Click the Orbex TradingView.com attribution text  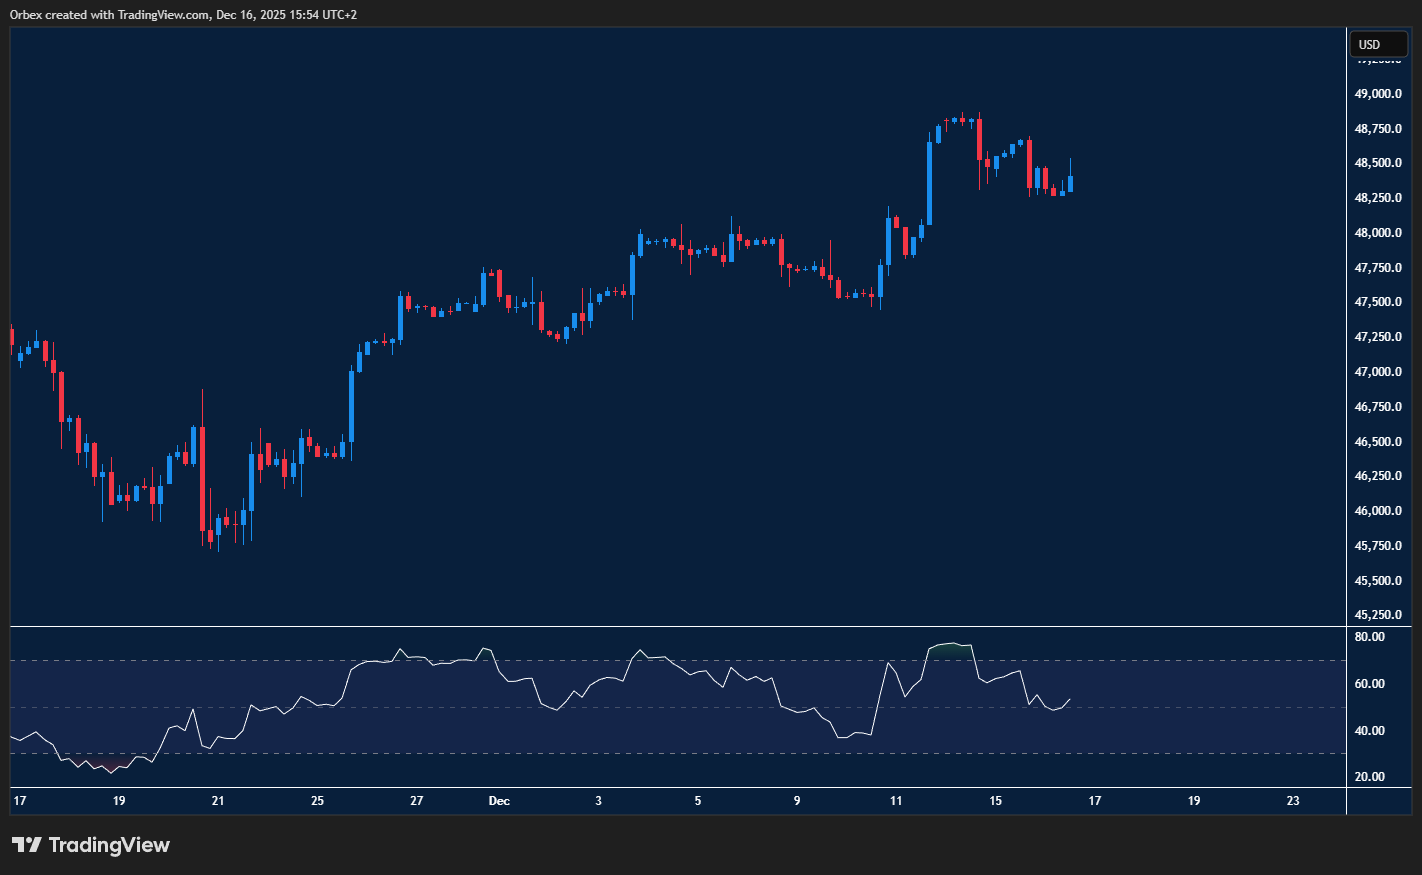tap(183, 15)
